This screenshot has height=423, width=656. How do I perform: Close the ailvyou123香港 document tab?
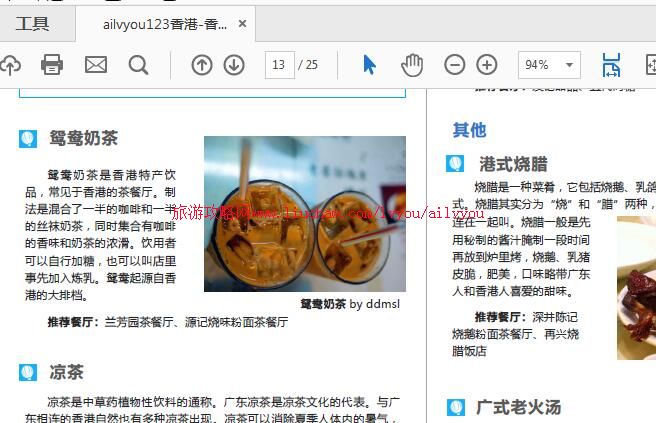[243, 24]
